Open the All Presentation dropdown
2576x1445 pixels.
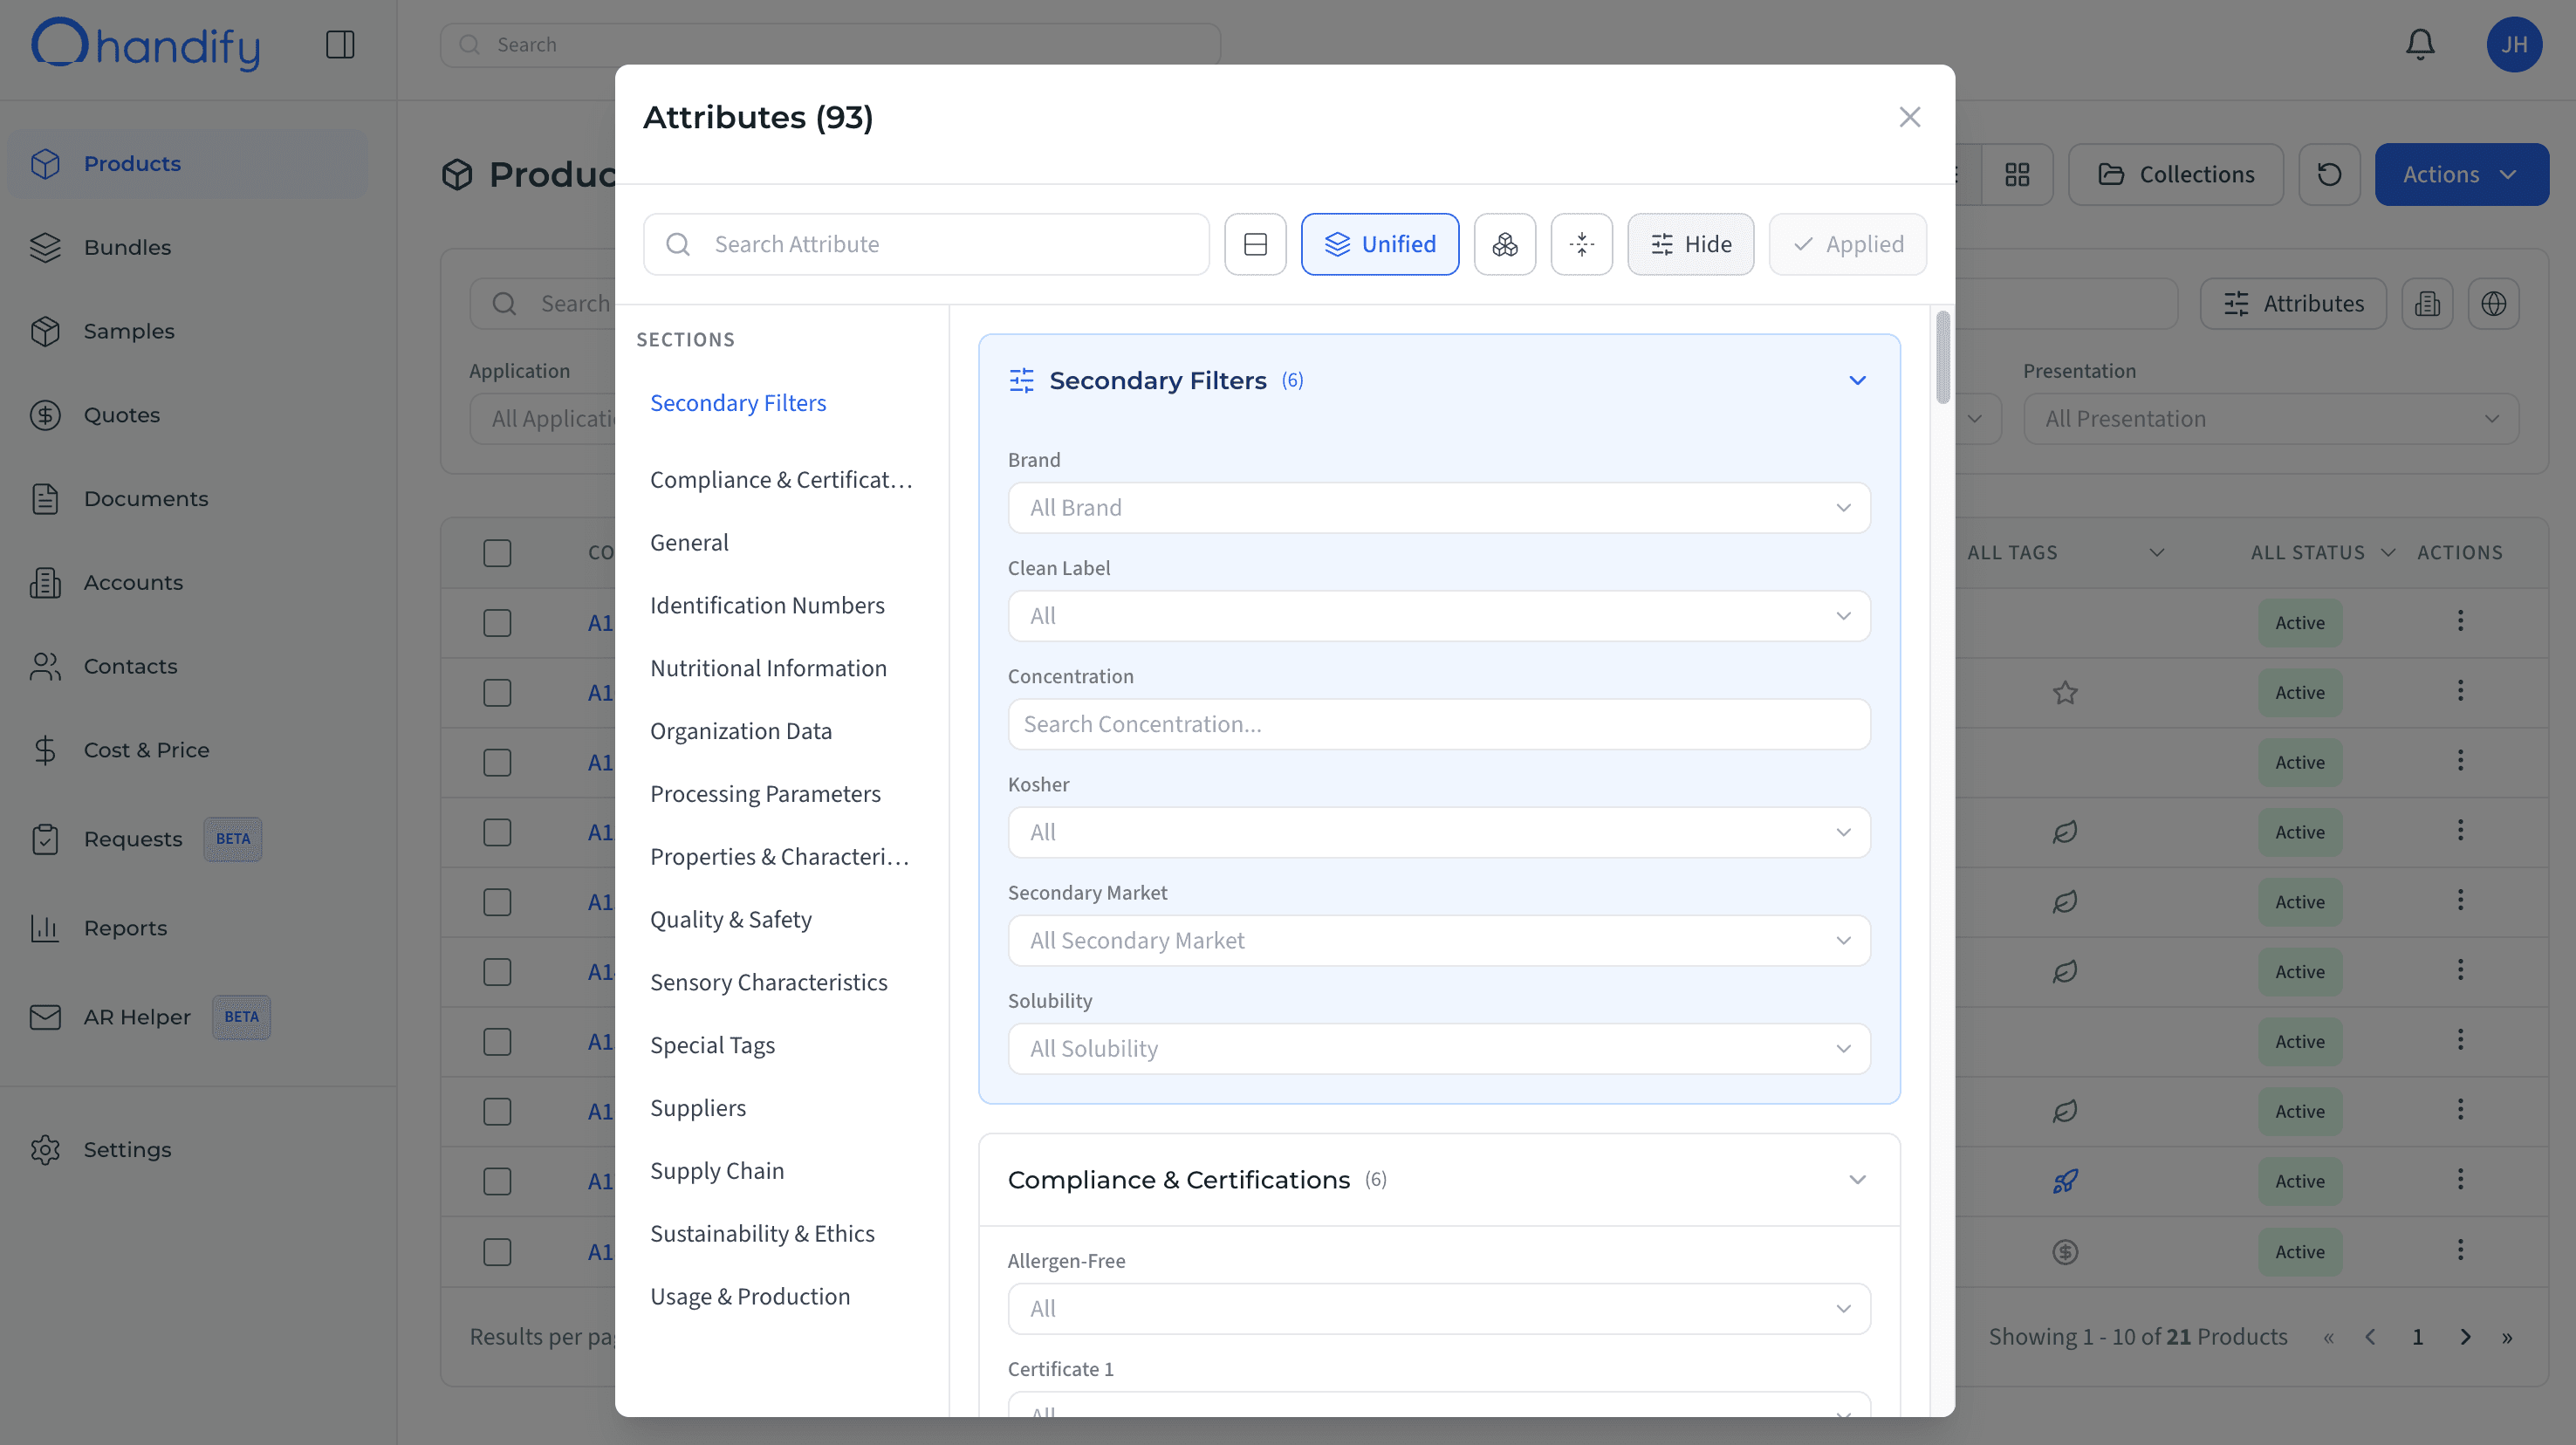point(2270,419)
